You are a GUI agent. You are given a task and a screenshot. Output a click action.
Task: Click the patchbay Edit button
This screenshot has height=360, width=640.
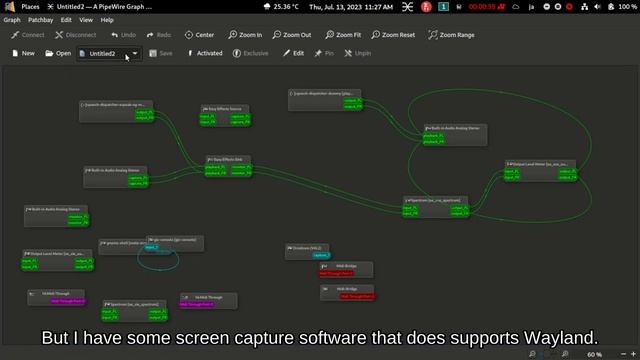point(293,53)
